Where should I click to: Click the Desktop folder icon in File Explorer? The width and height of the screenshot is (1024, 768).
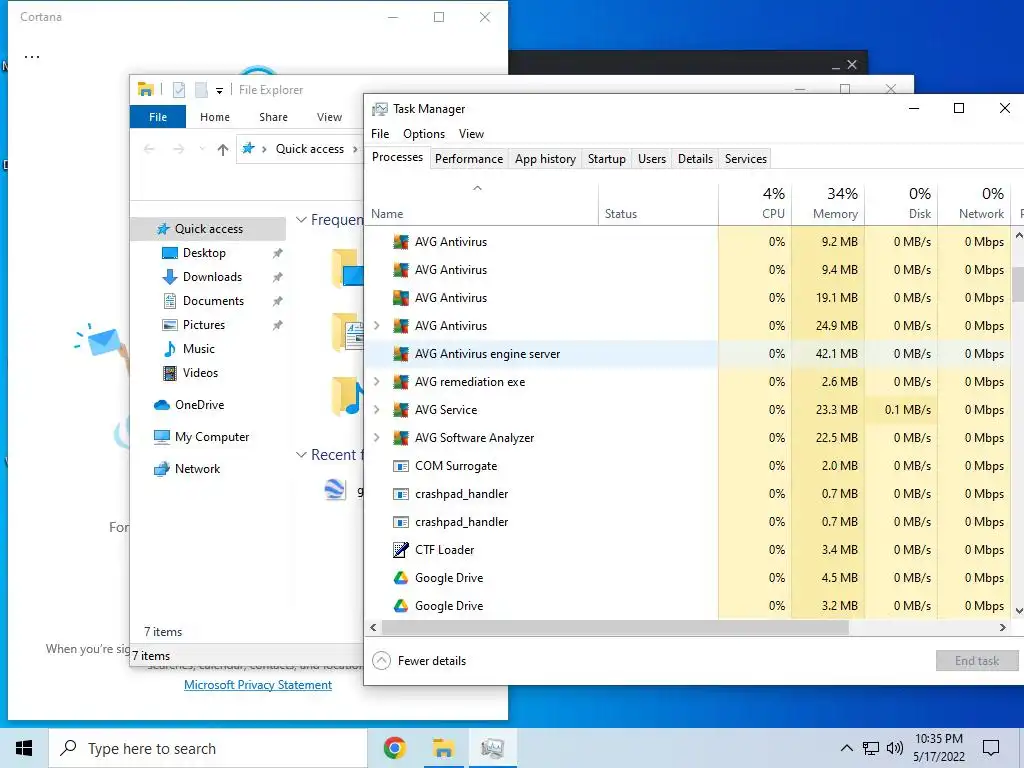pos(169,253)
